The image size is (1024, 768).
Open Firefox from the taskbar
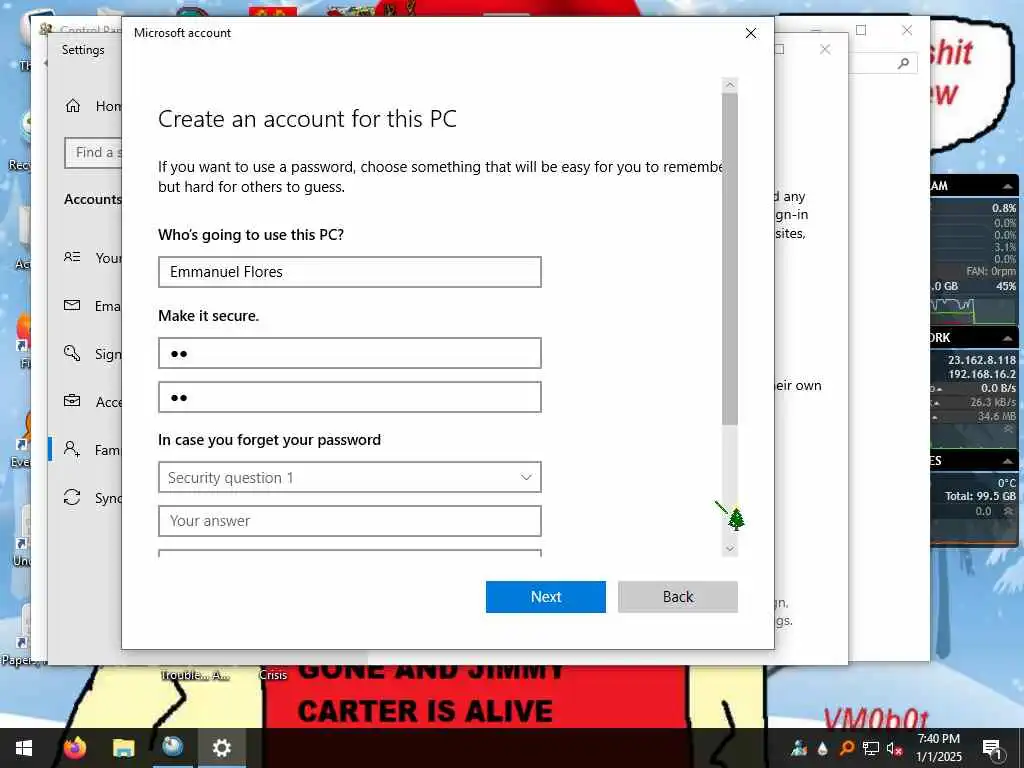pyautogui.click(x=75, y=748)
